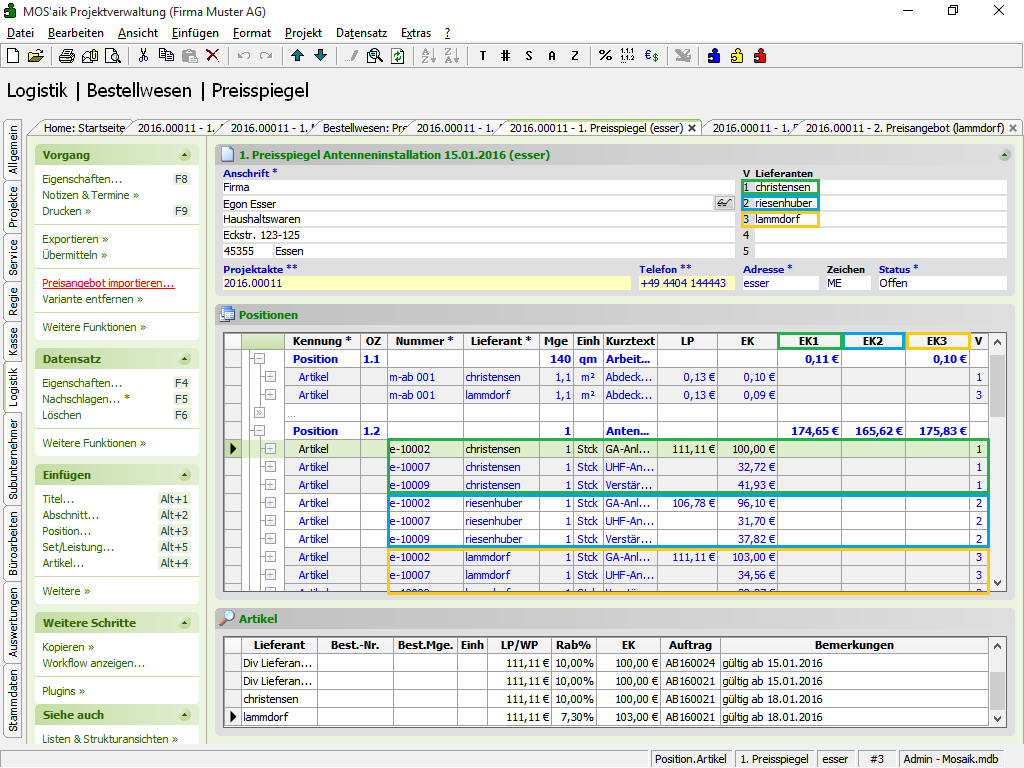Image resolution: width=1024 pixels, height=768 pixels.
Task: Click the New document icon in toolbar
Action: tap(14, 56)
